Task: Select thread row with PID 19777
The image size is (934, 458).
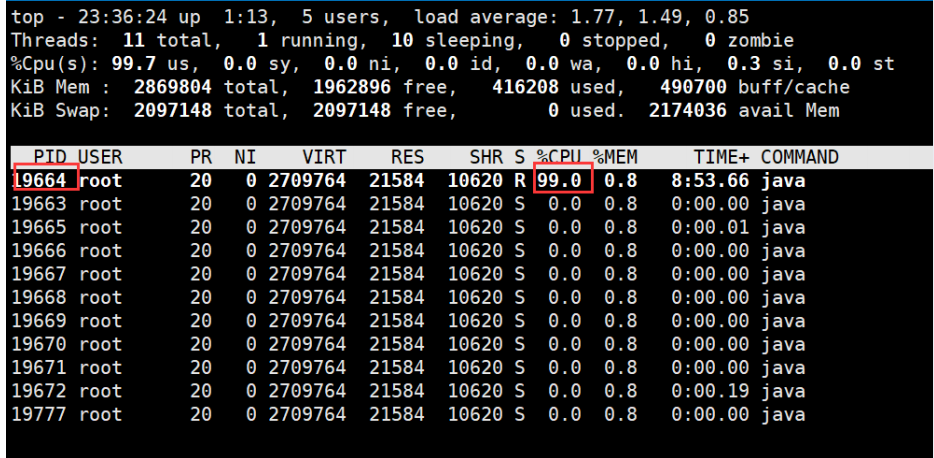Action: pyautogui.click(x=409, y=415)
